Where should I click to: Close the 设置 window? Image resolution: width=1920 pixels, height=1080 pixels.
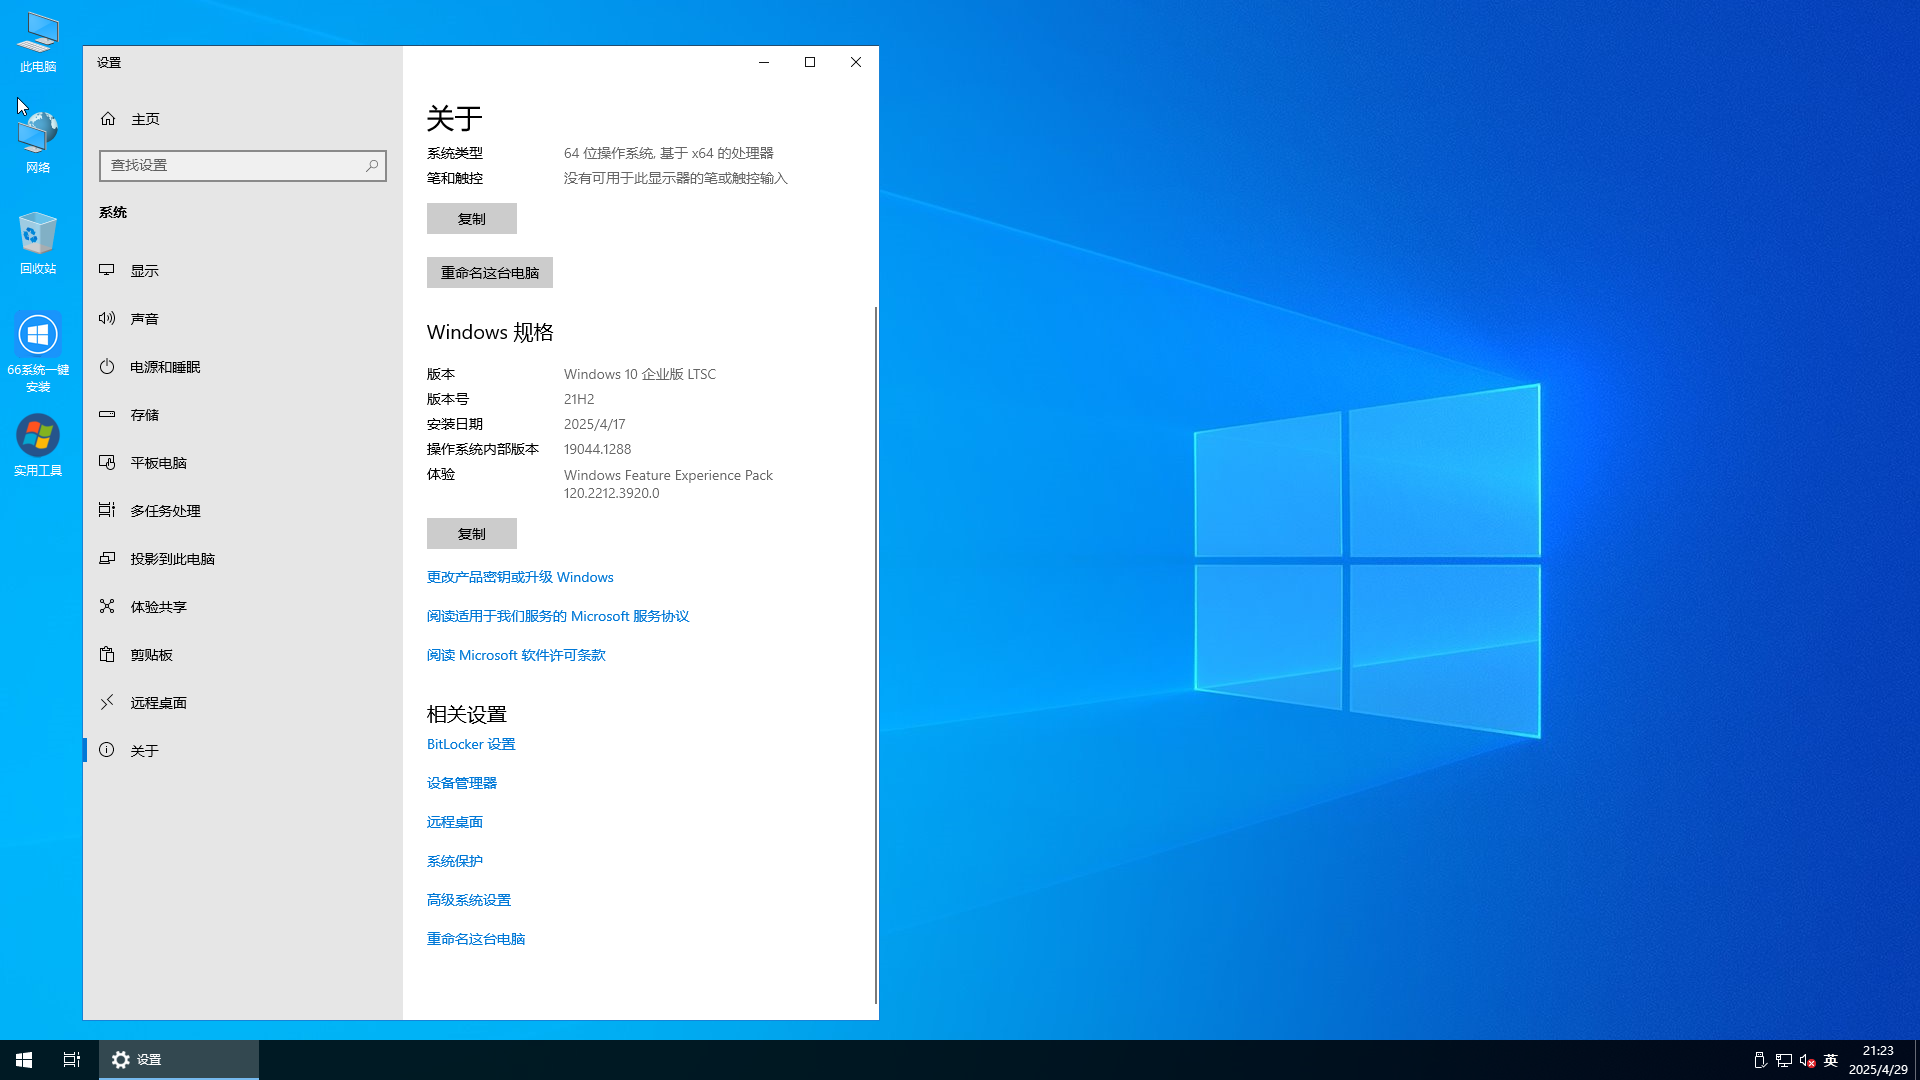tap(856, 62)
